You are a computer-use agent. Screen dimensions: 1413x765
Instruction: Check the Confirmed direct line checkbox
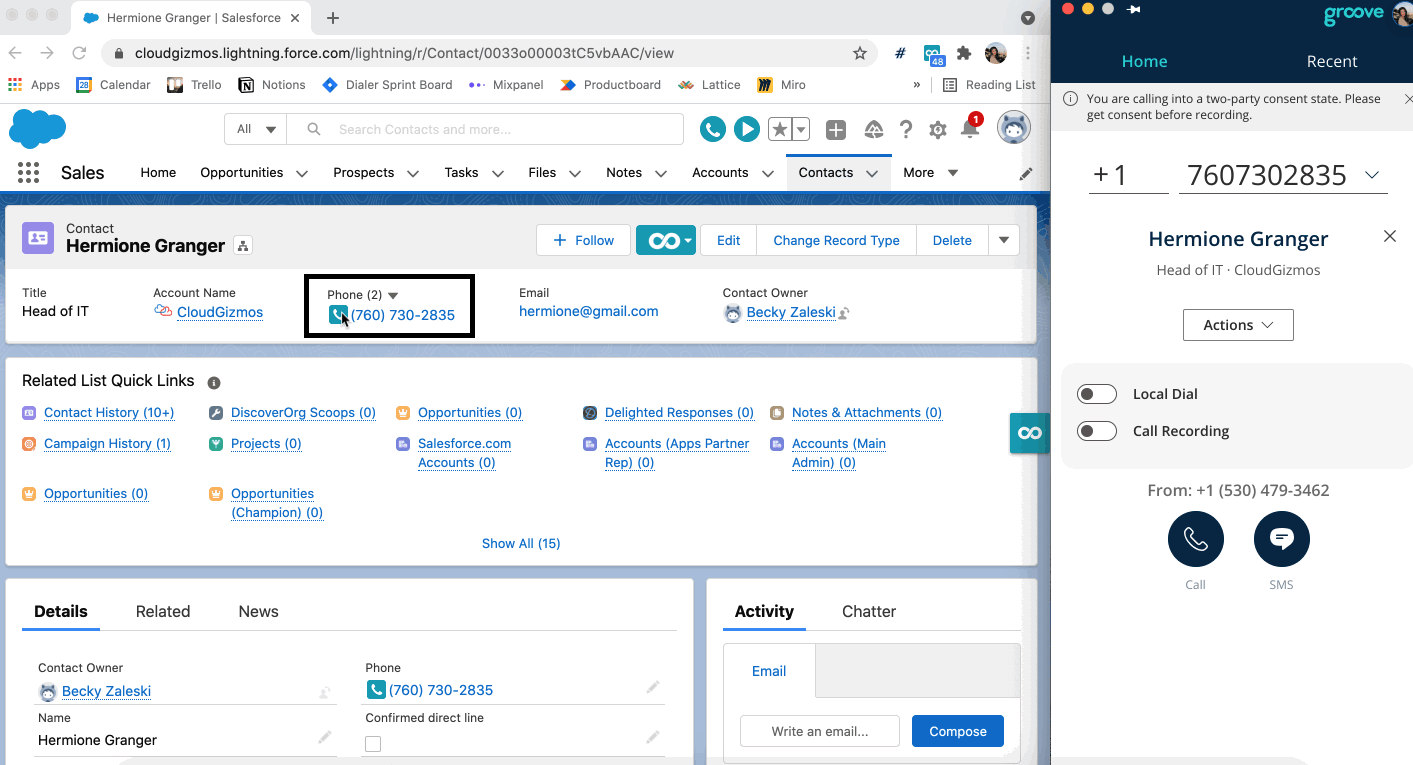click(373, 744)
